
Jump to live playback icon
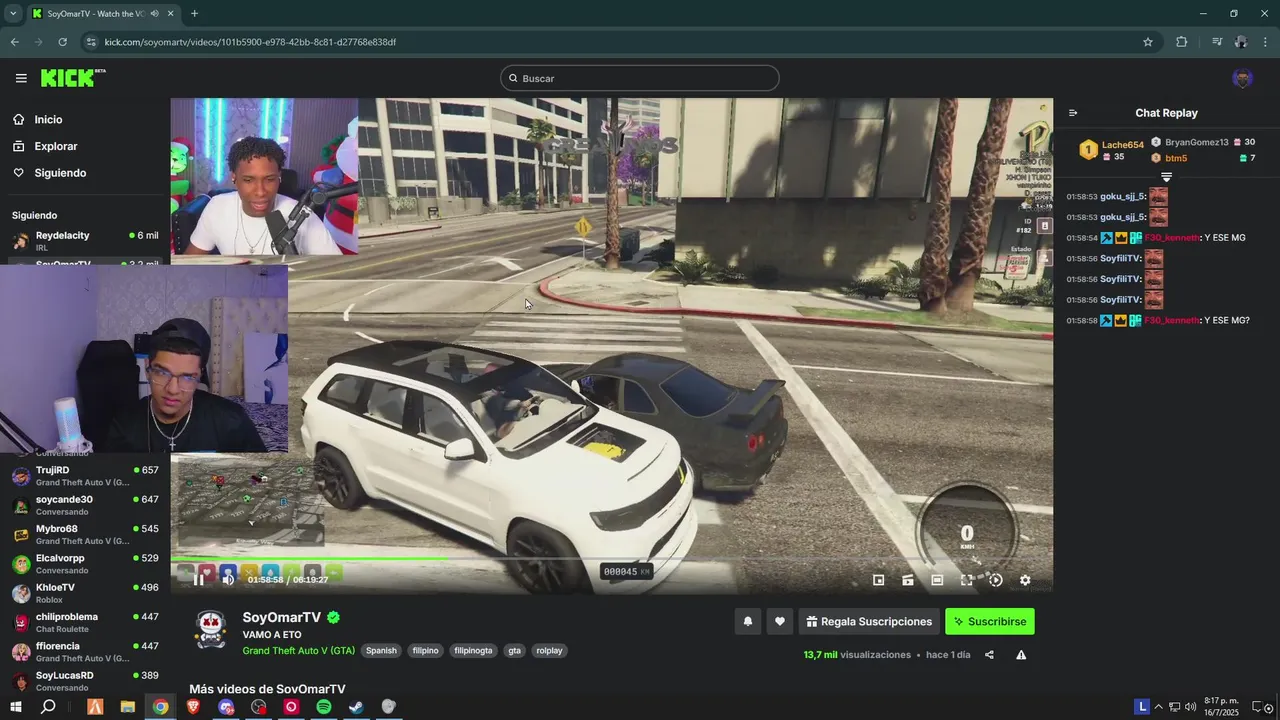(x=995, y=580)
